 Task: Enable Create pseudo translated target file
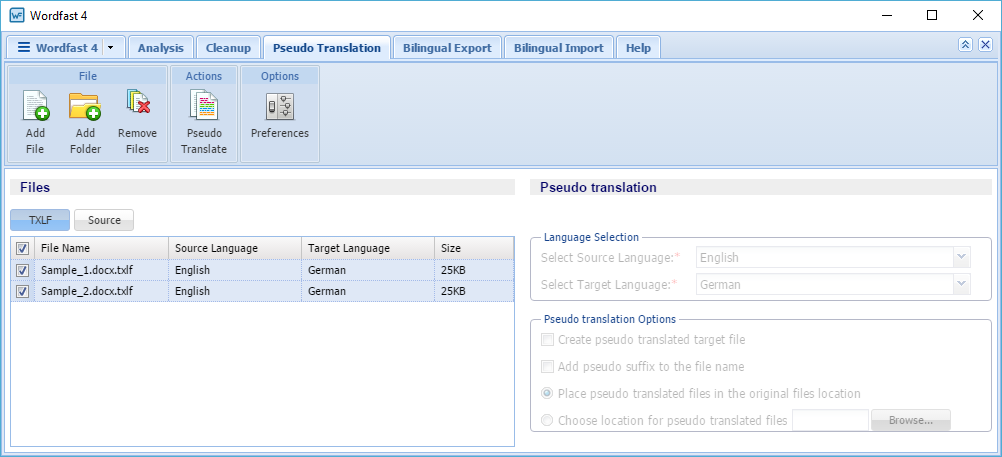pyautogui.click(x=547, y=339)
